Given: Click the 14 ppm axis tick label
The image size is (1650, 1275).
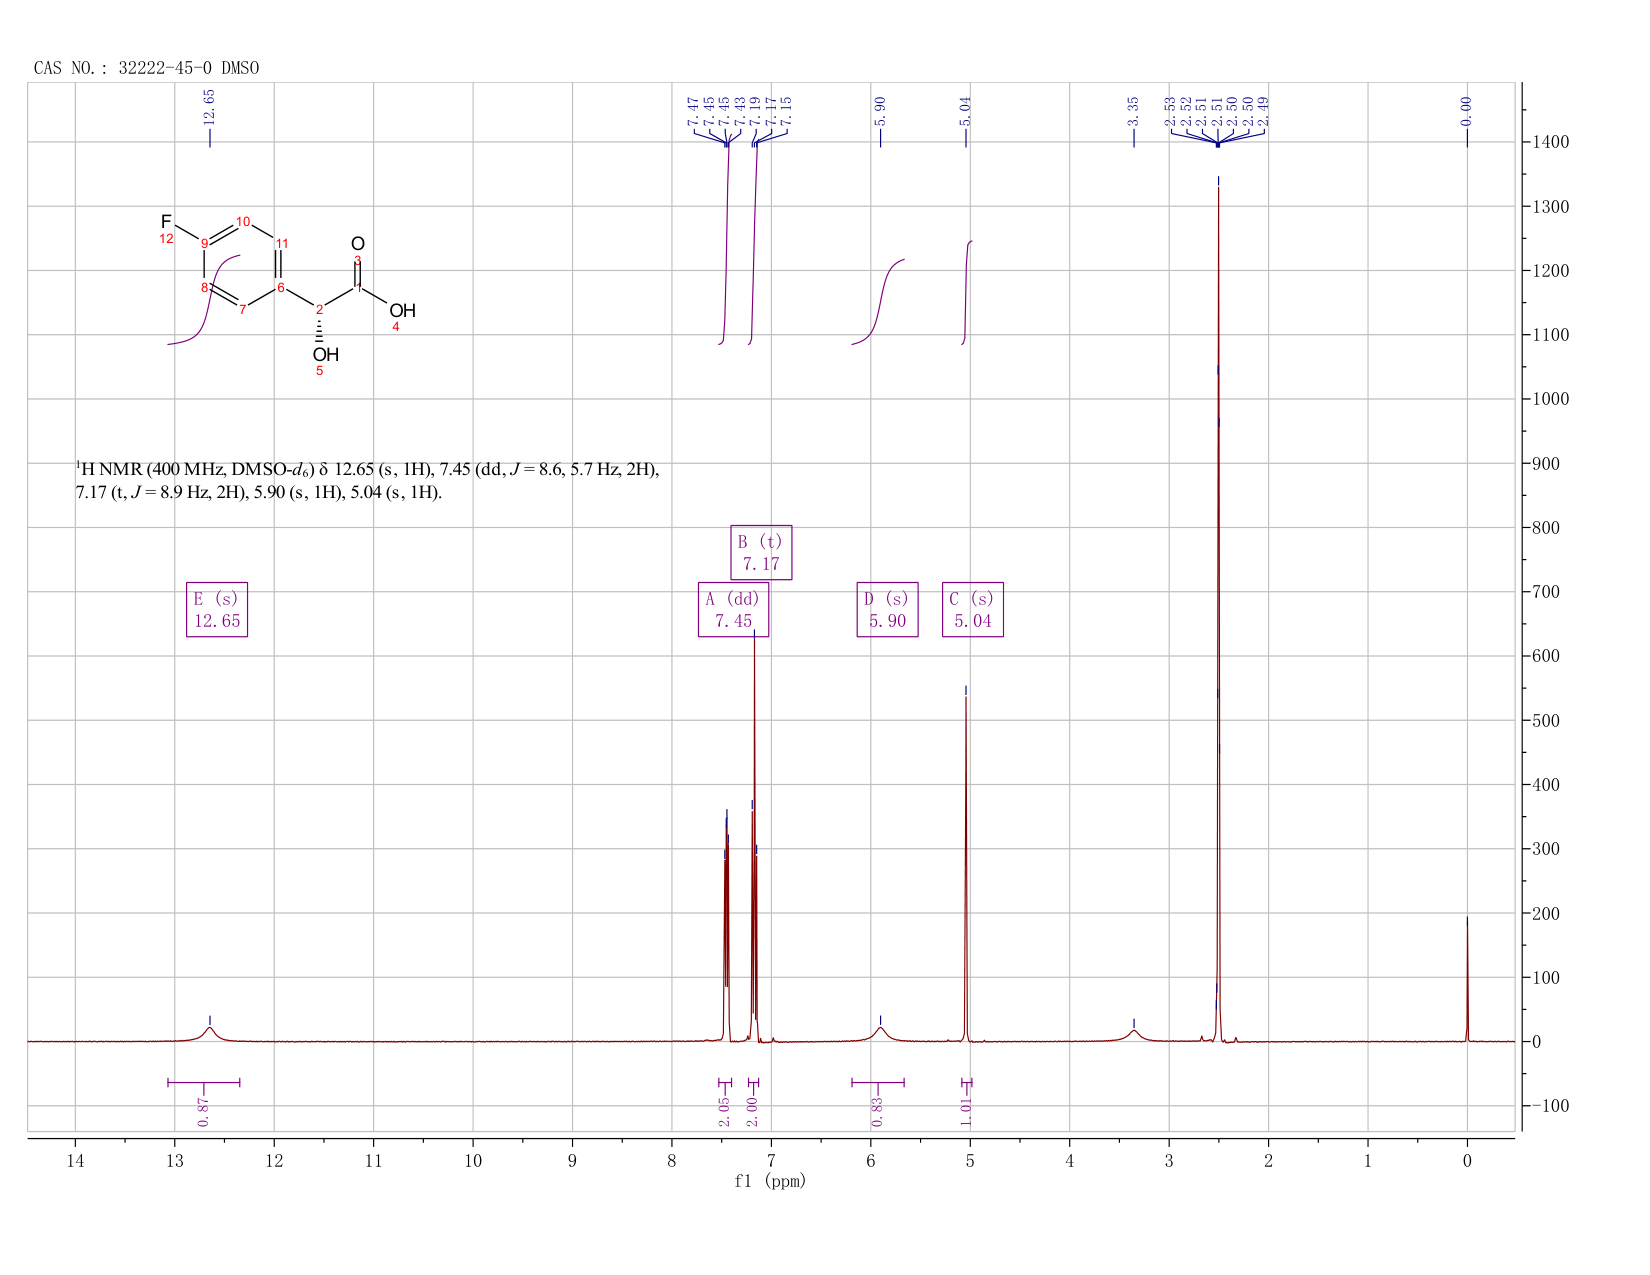Looking at the screenshot, I should tap(75, 1160).
